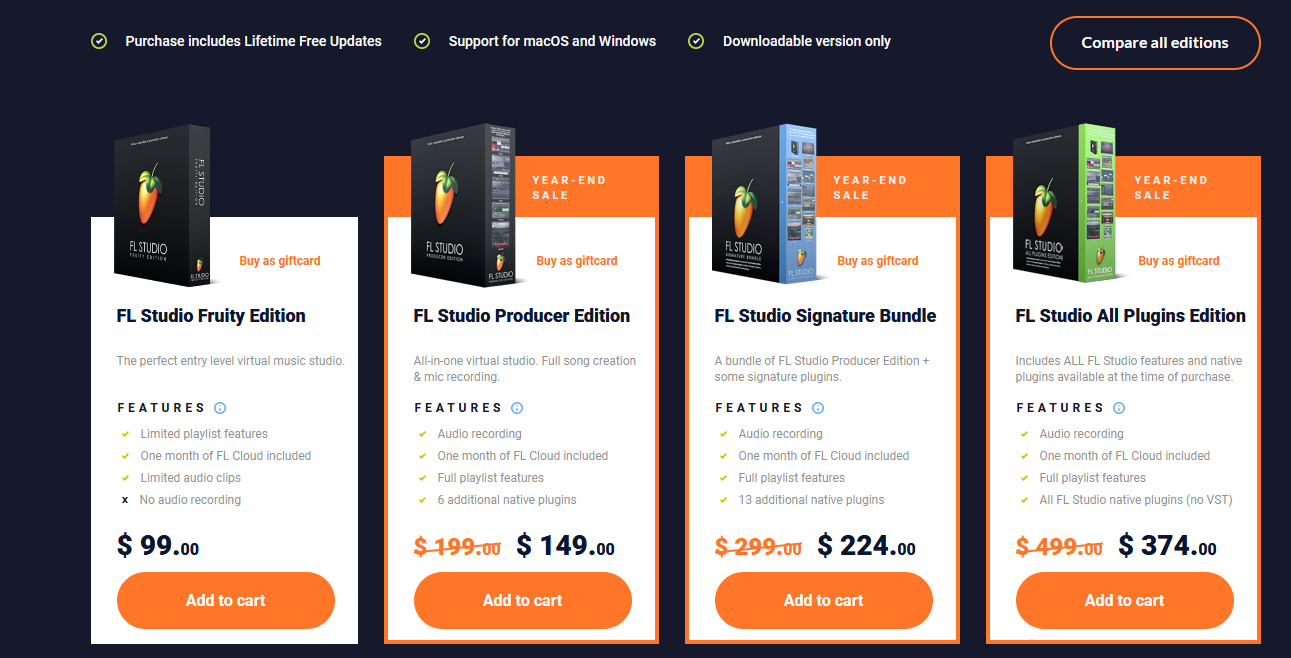
Task: Buy Producer Edition as giftcard
Action: (577, 261)
